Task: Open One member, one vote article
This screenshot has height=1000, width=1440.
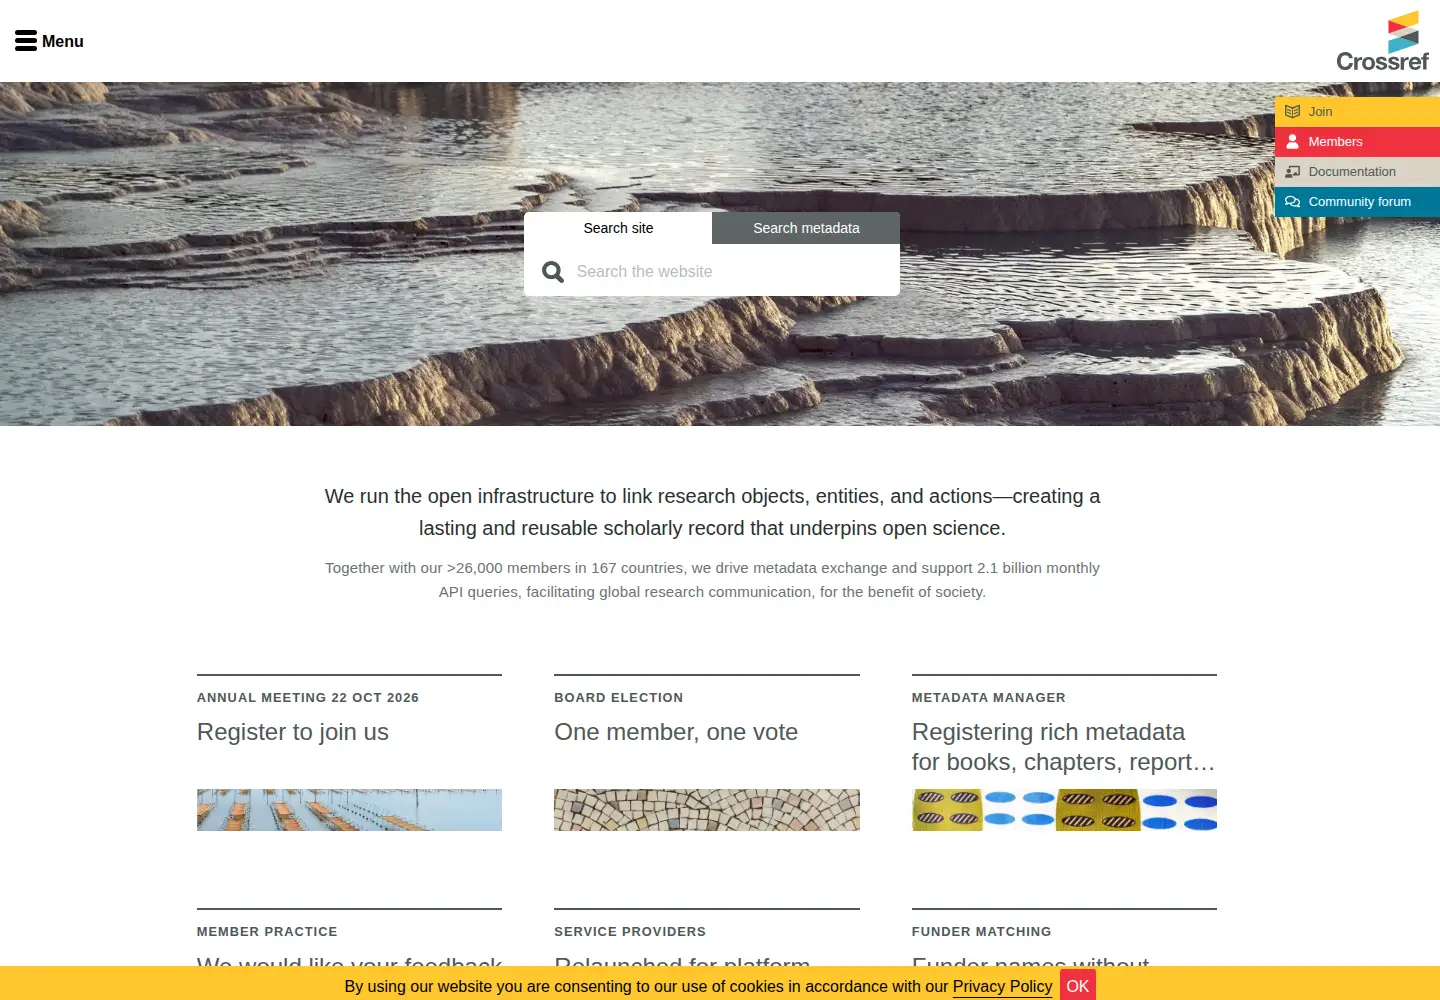Action: [676, 732]
